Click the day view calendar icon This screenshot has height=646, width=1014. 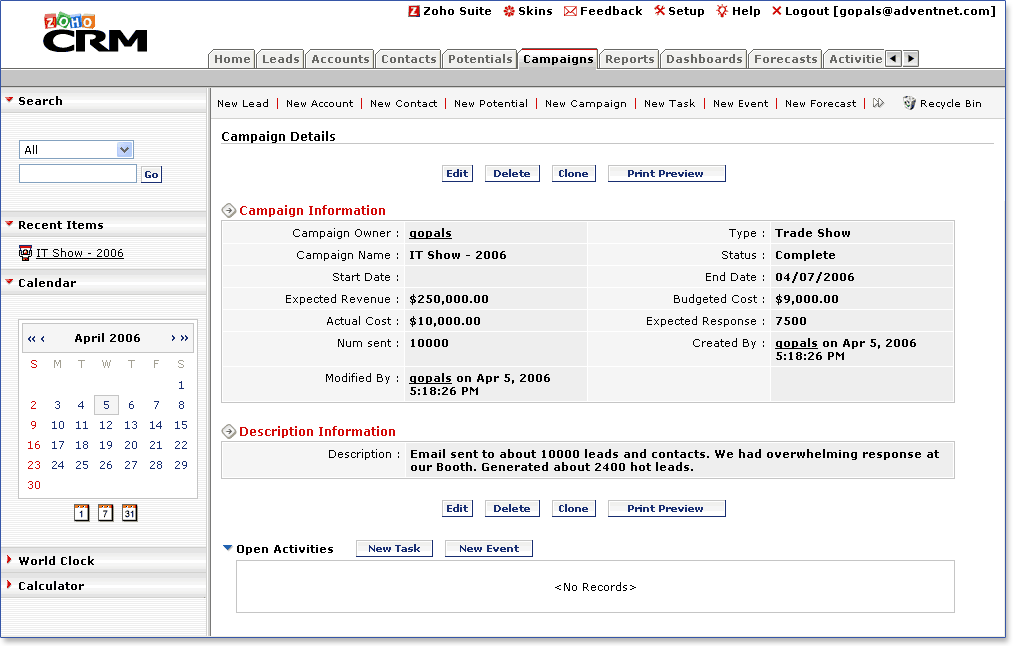pyautogui.click(x=81, y=513)
